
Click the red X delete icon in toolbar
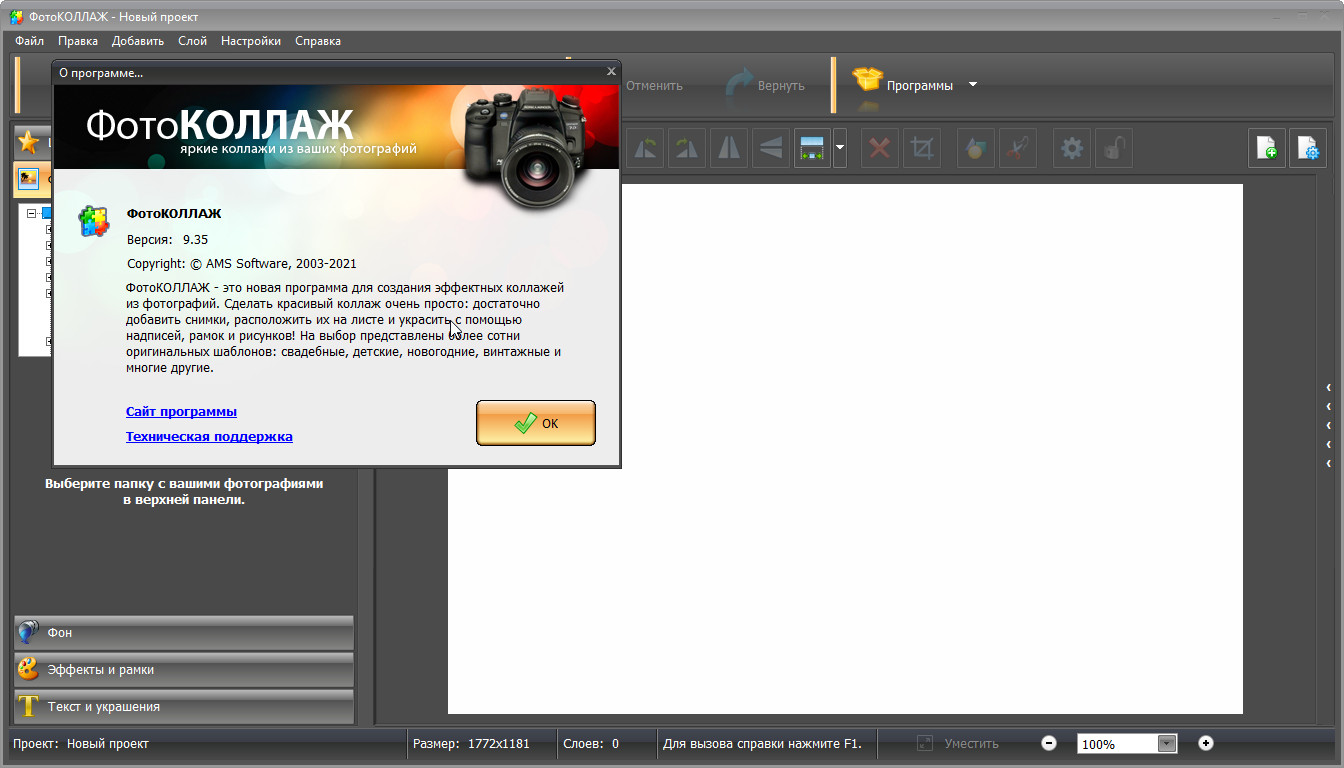pyautogui.click(x=880, y=149)
